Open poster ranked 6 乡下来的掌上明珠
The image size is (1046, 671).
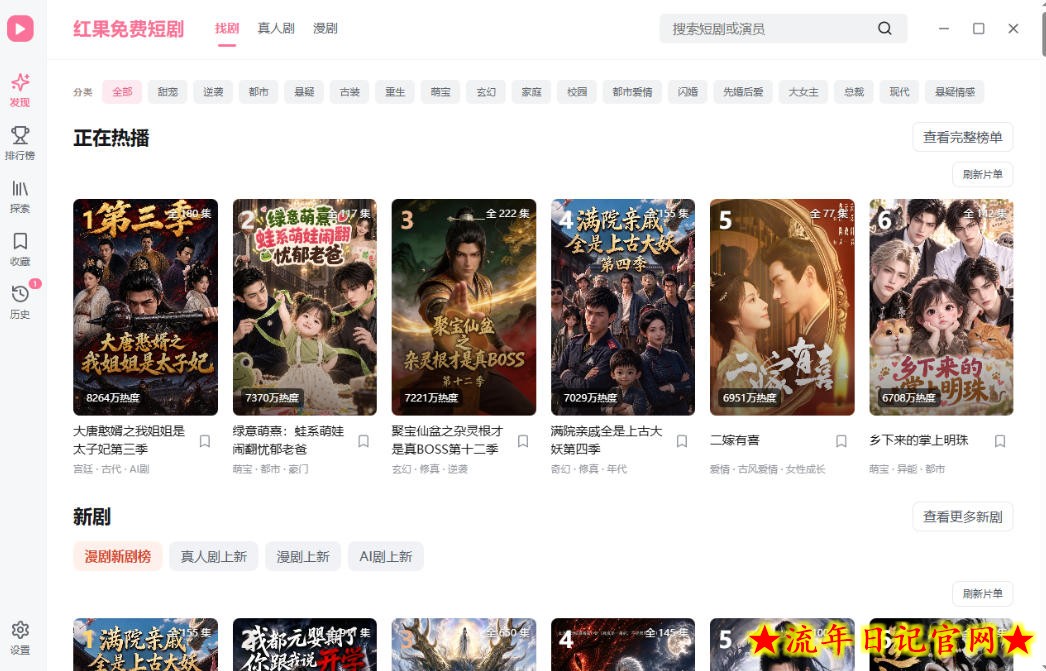[941, 307]
